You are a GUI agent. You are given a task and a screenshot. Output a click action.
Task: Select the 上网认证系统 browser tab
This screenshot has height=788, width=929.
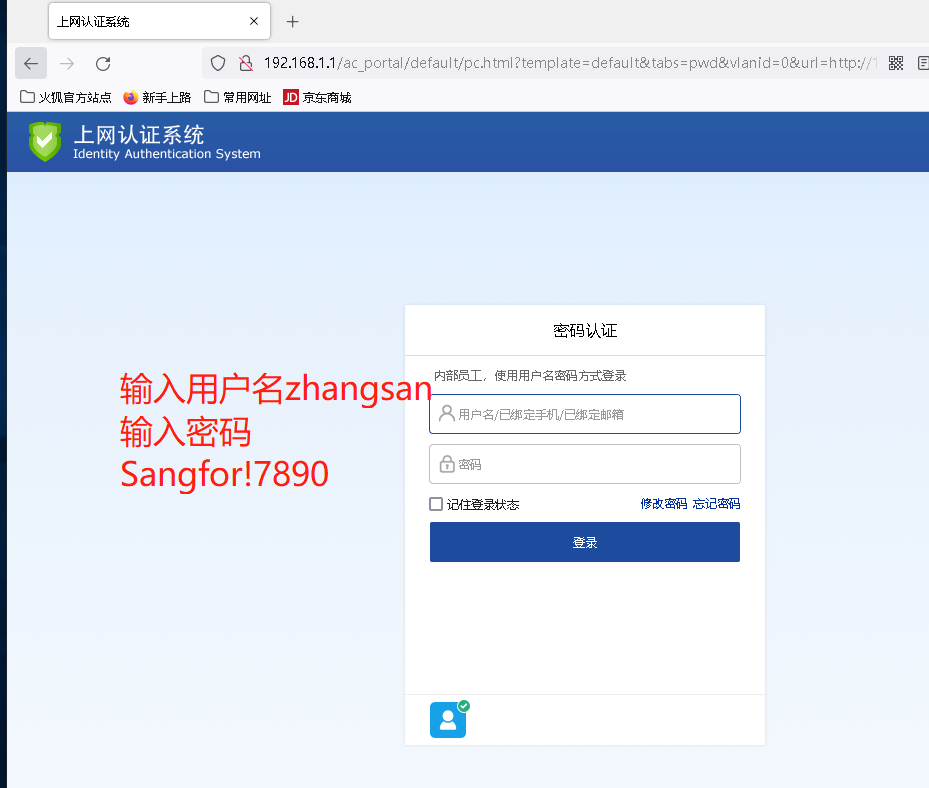140,21
